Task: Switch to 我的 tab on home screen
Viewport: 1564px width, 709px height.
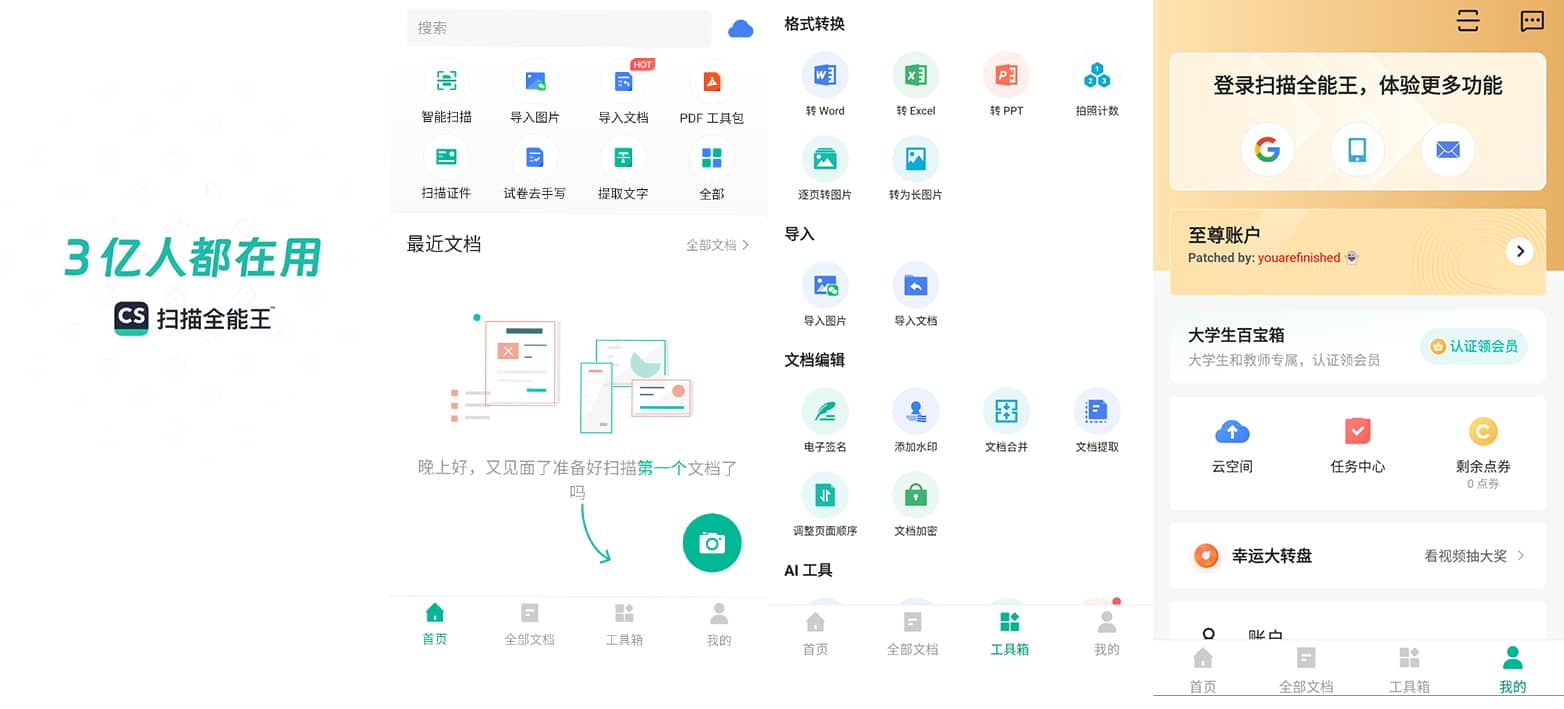Action: coord(718,624)
